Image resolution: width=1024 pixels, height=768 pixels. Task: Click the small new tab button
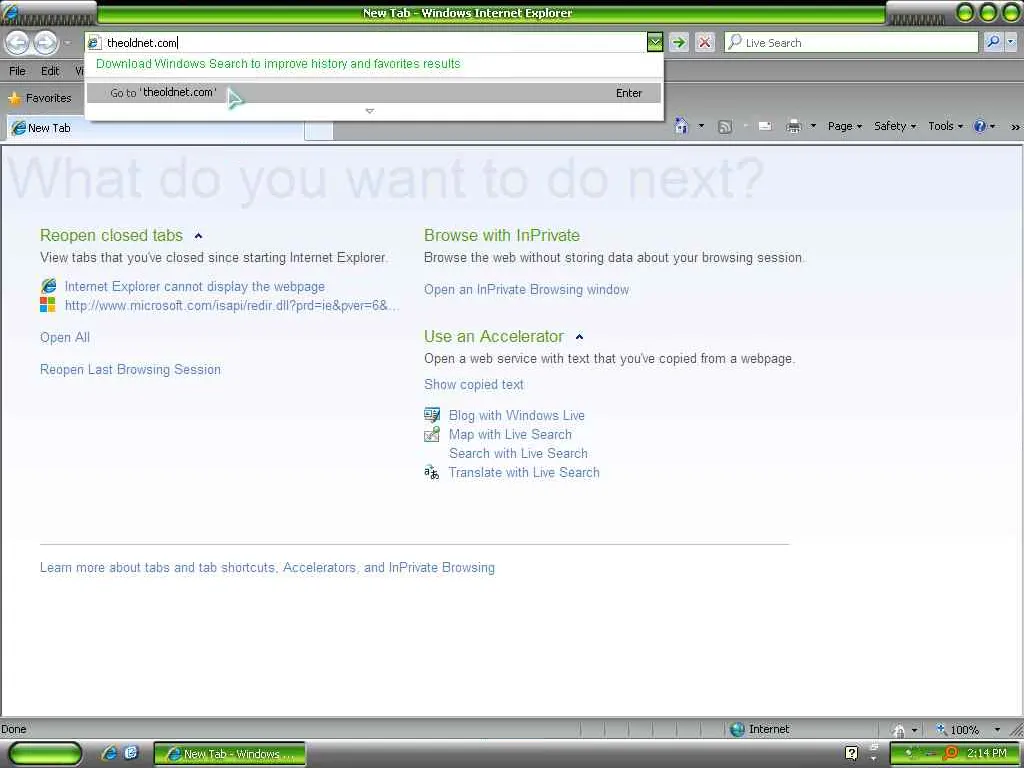click(x=319, y=130)
